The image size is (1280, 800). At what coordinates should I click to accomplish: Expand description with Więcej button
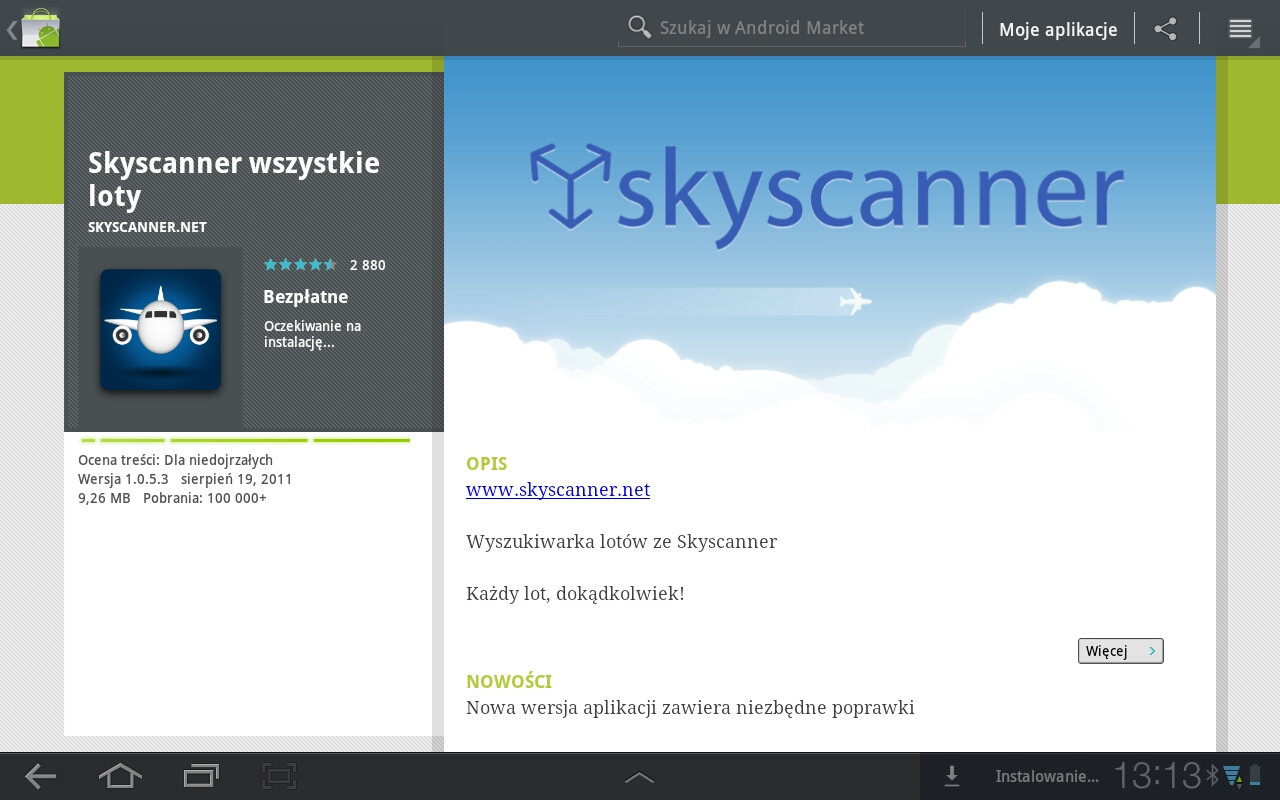1121,651
